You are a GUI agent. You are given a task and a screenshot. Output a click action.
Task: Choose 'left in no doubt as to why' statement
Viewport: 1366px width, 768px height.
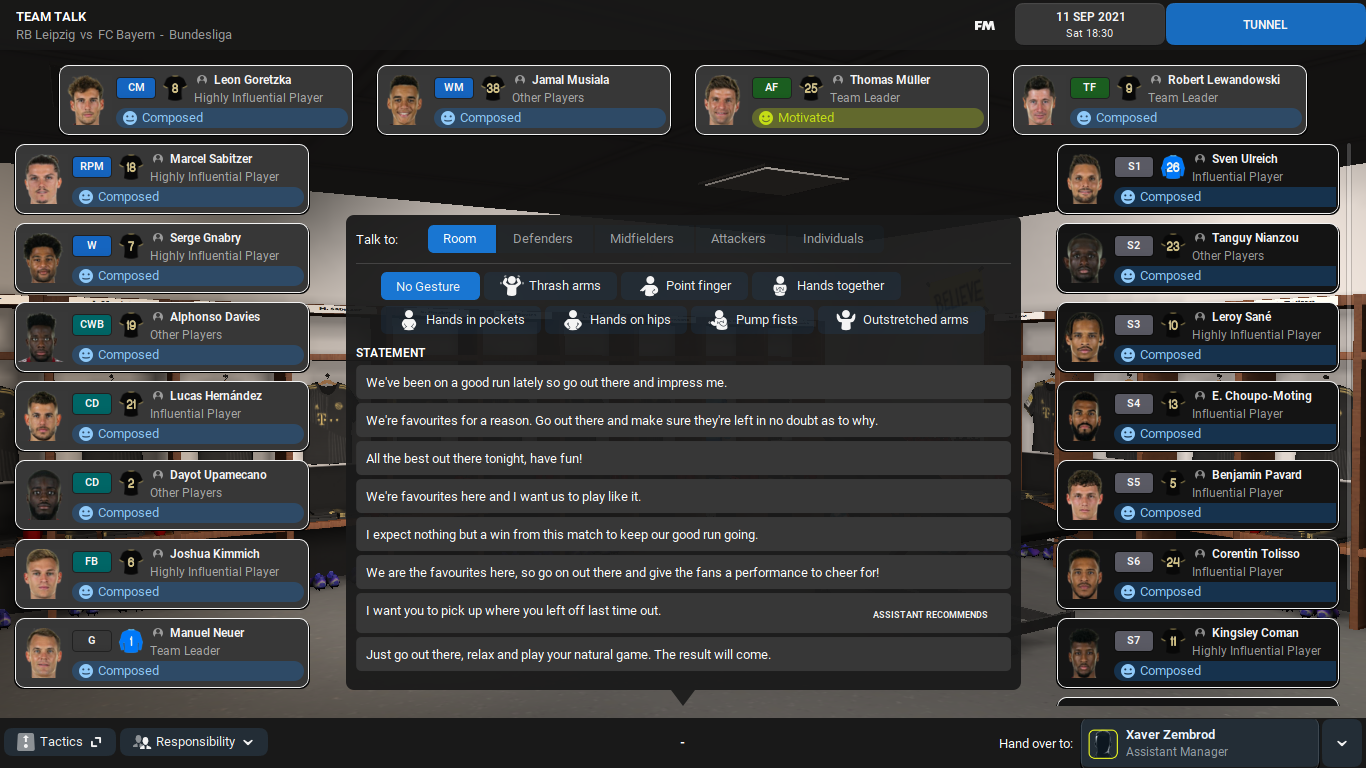[683, 420]
